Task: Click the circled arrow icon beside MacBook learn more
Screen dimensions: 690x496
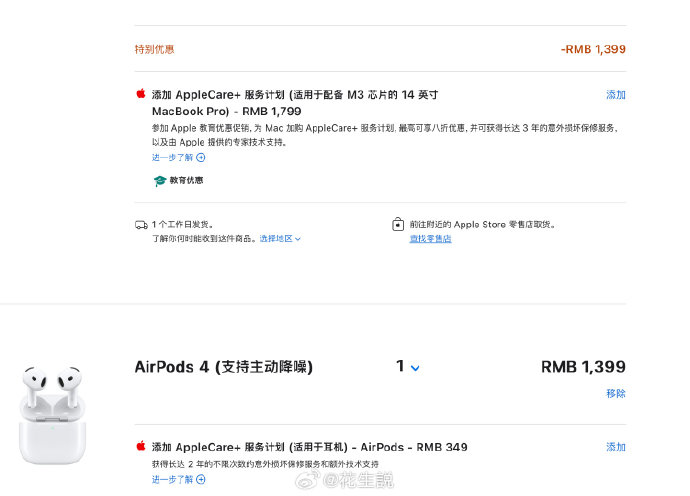Action: [201, 158]
